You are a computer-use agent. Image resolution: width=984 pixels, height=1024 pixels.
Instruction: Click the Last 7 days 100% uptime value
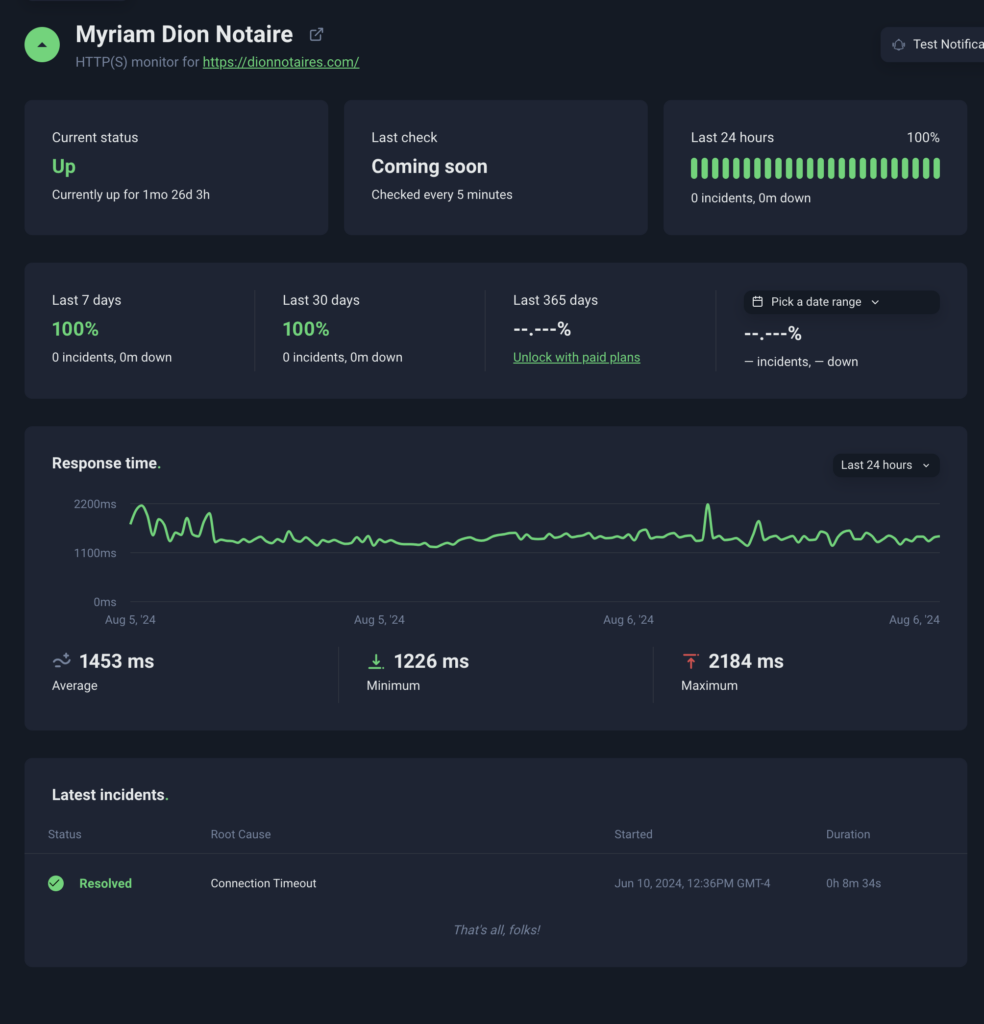(75, 329)
